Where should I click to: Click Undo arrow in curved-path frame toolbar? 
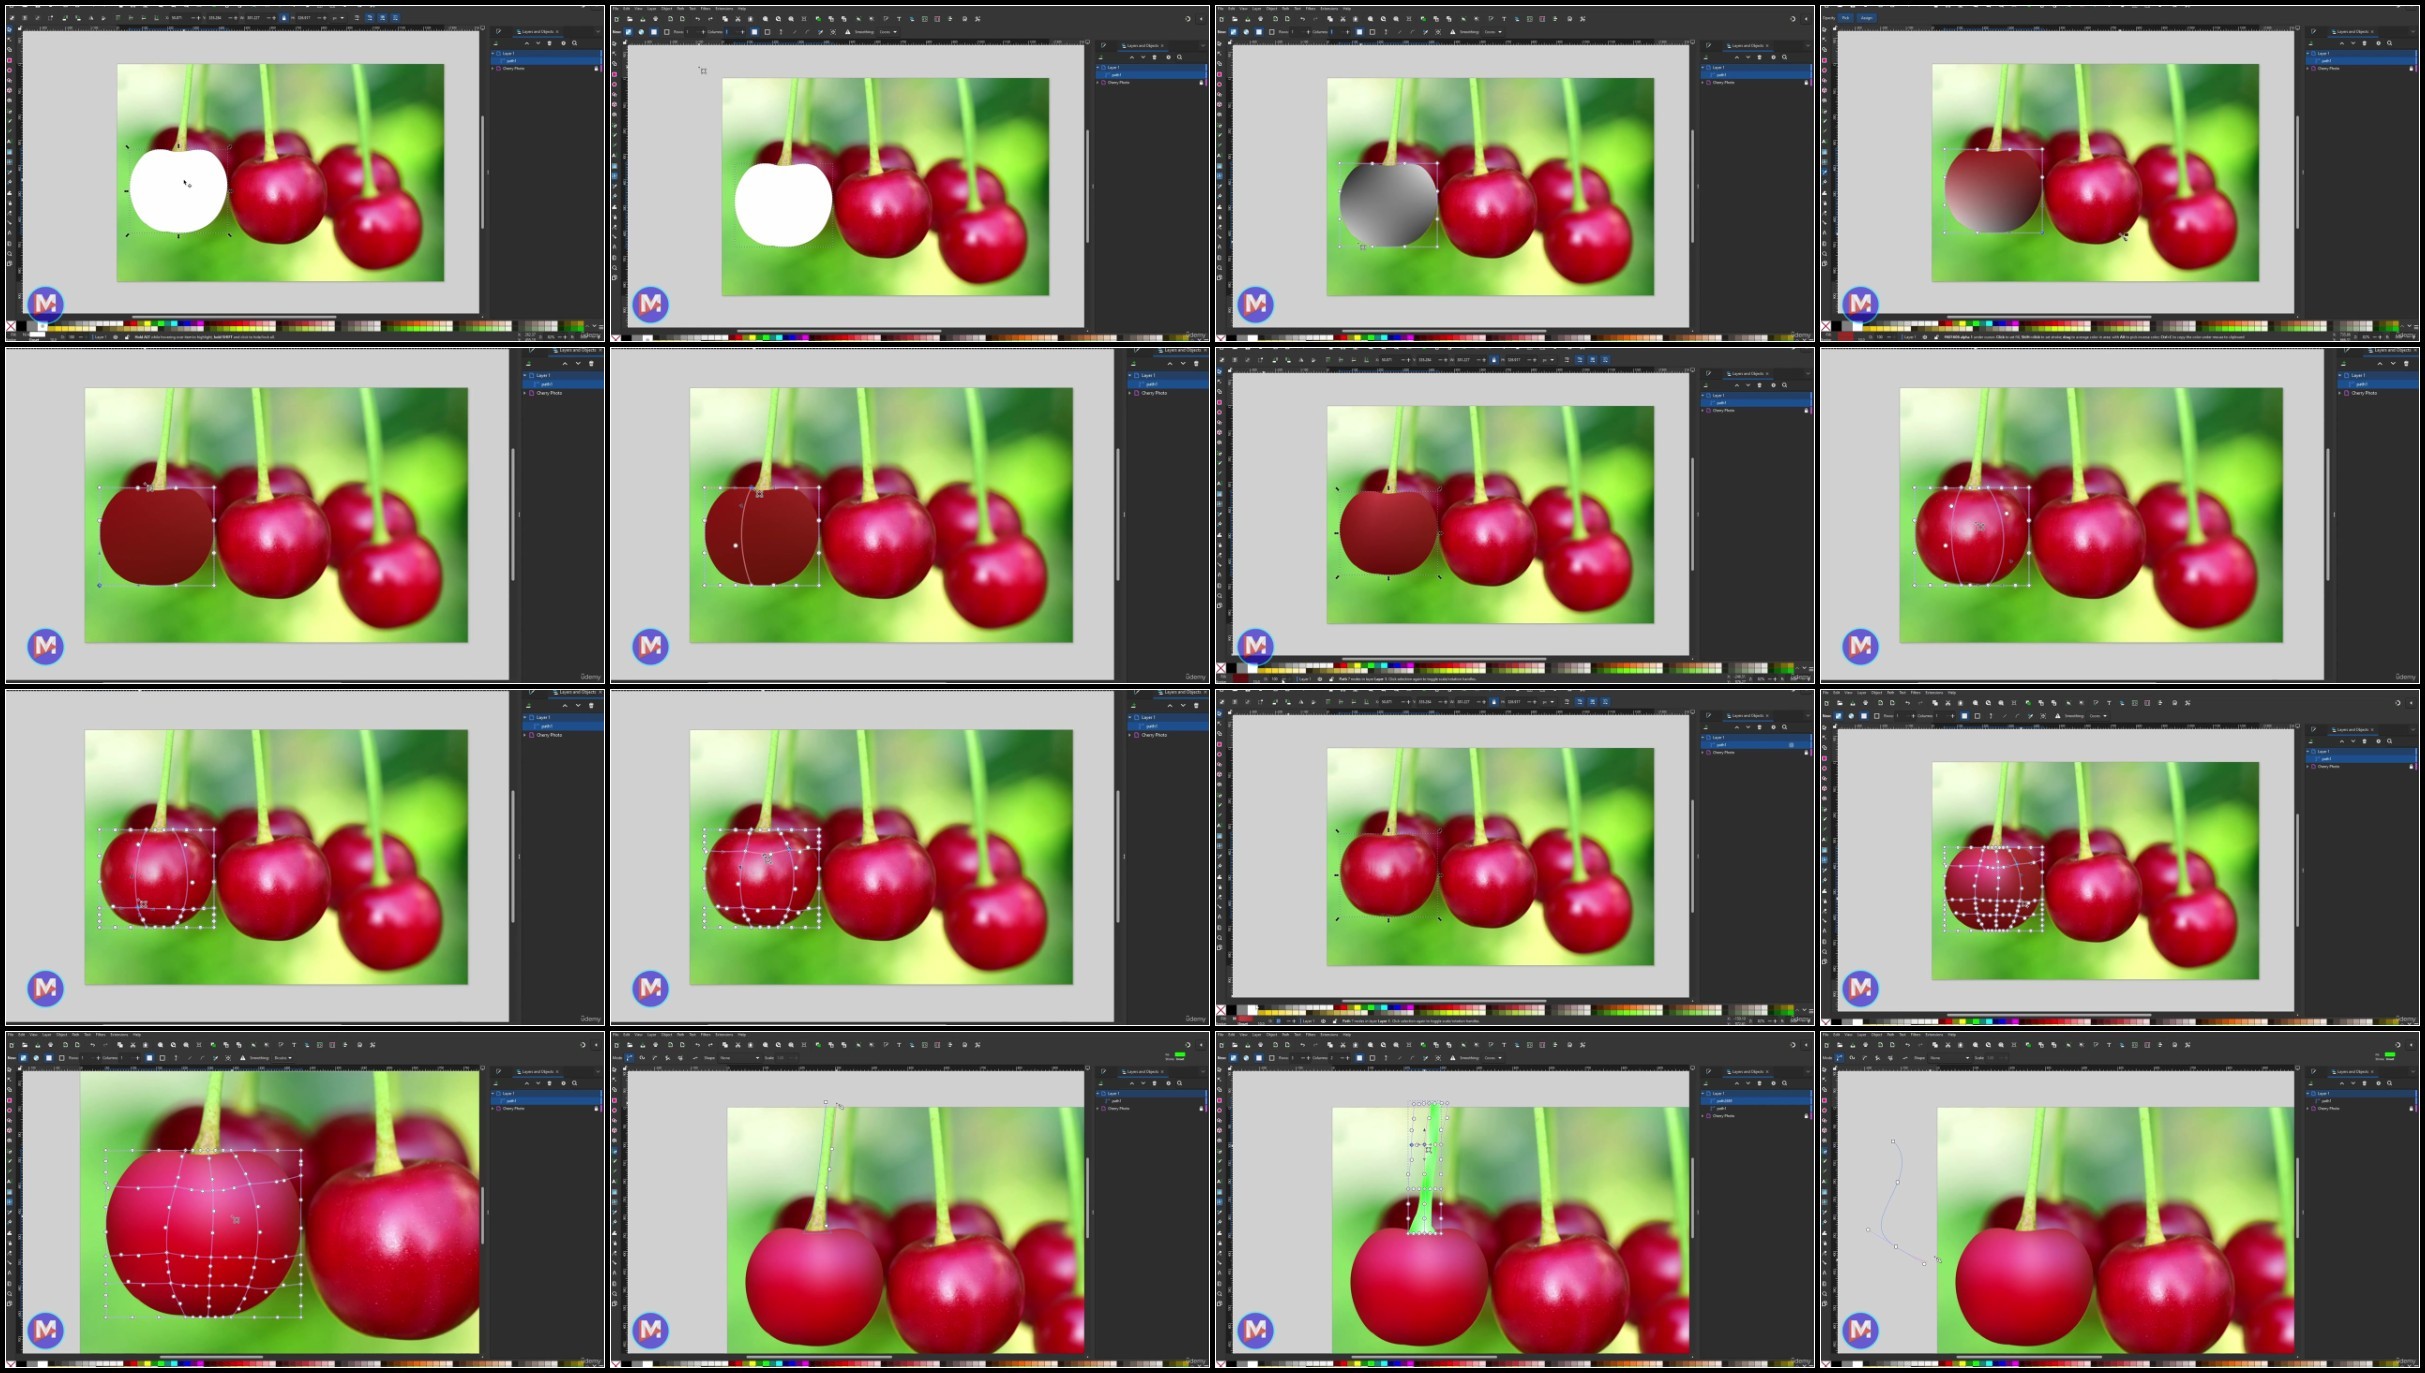[1907, 1045]
